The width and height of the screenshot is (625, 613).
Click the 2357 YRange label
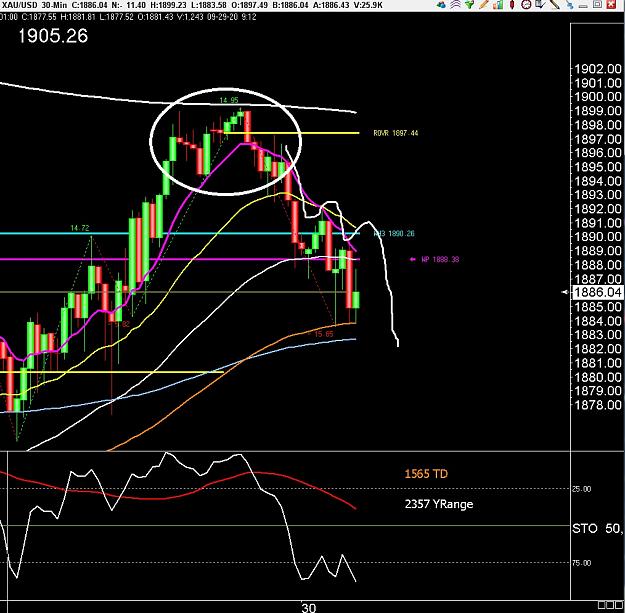[x=439, y=504]
